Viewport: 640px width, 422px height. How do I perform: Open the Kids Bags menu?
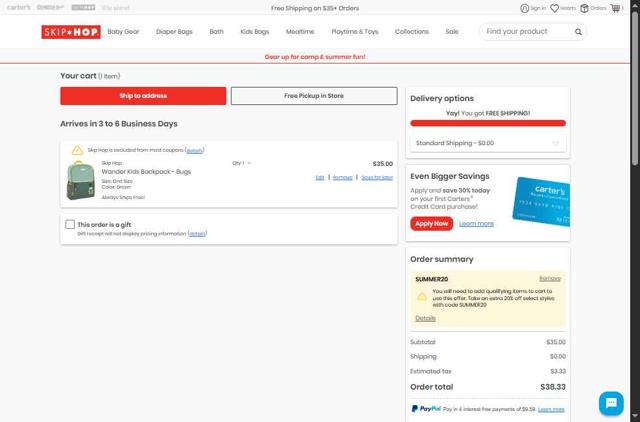(x=255, y=31)
